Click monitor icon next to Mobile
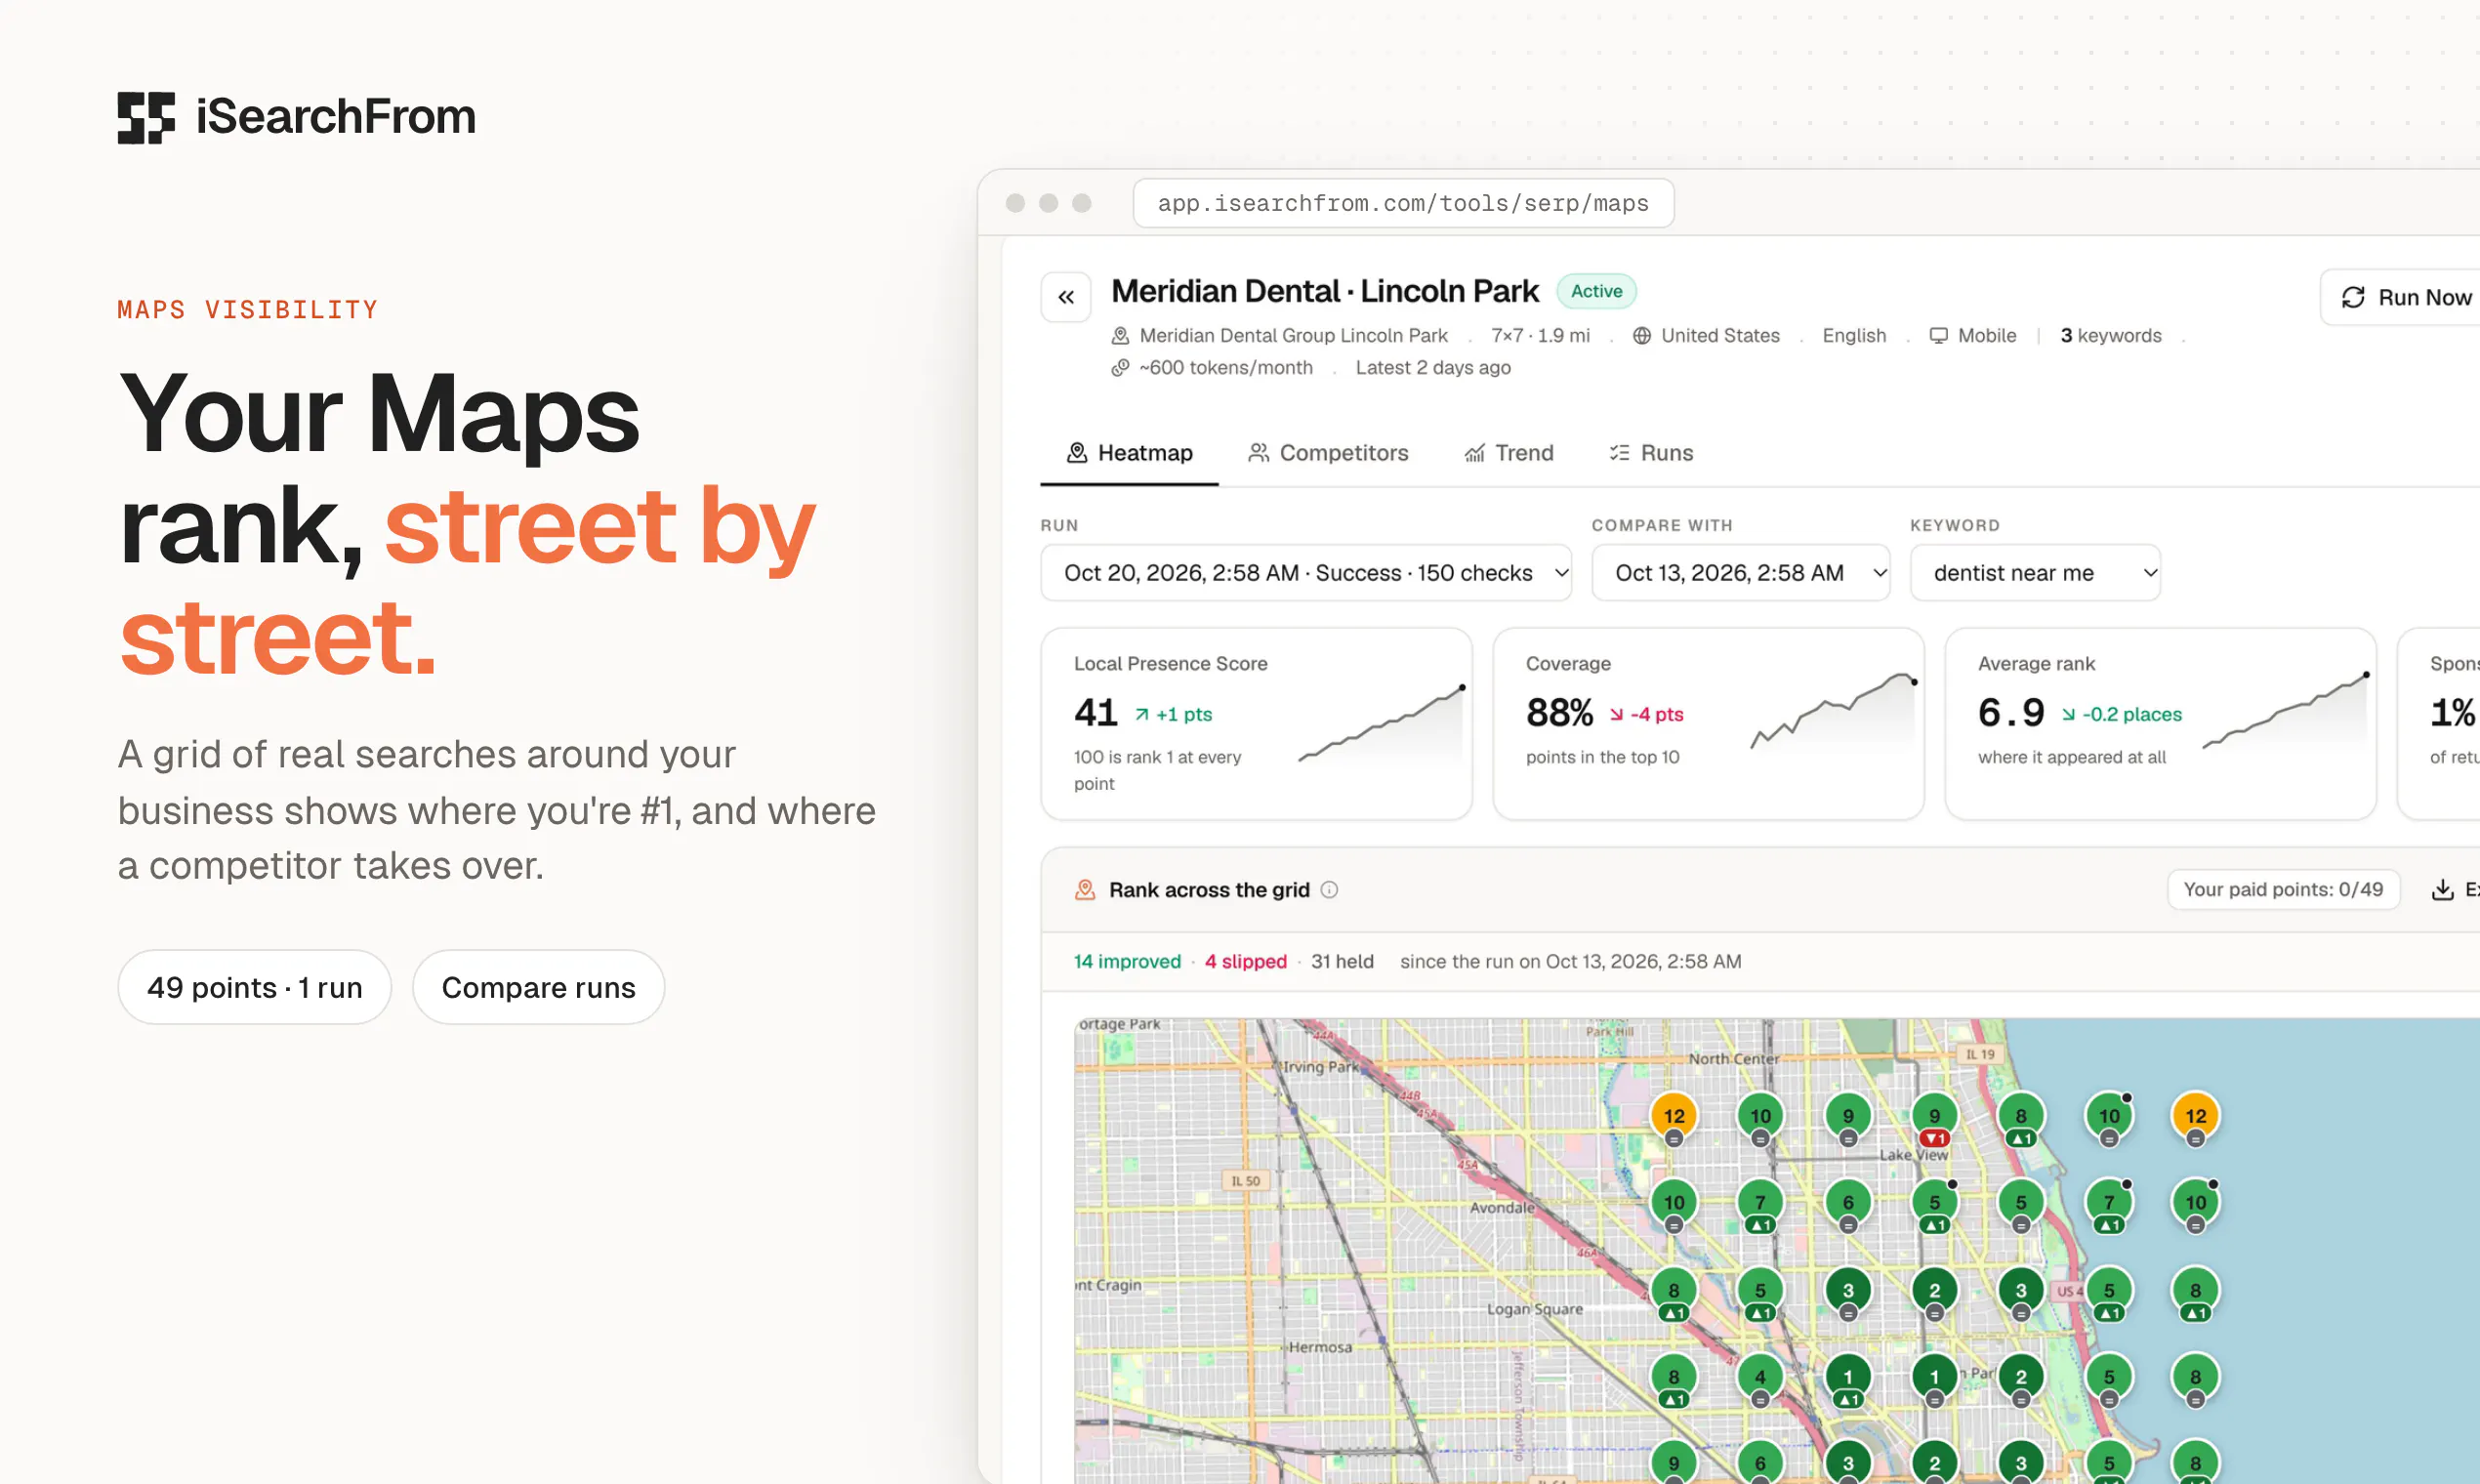 coord(1938,336)
